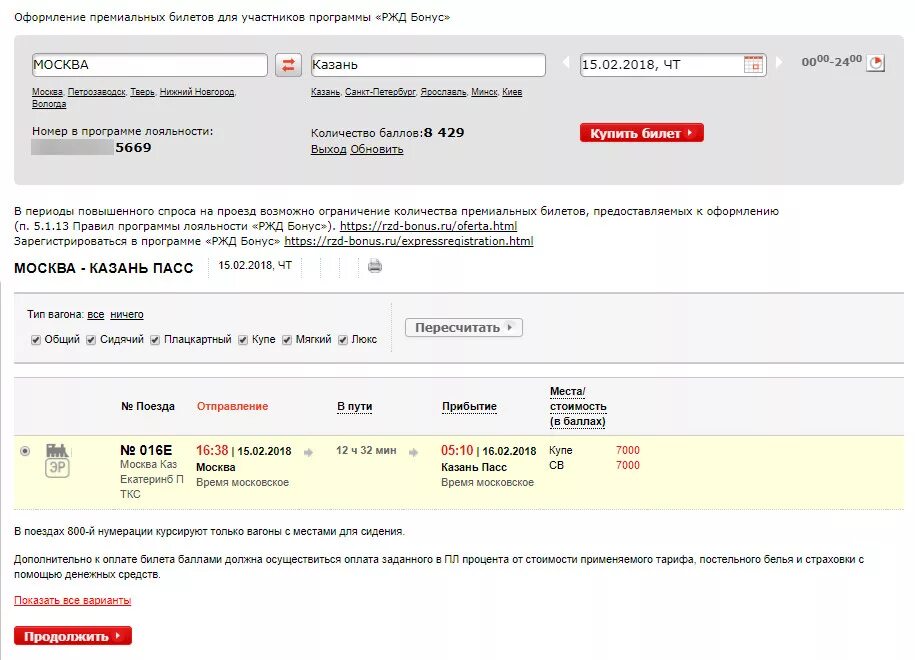Screen dimensions: 915x660
Task: Click the Места/стоимость (в баллах) header
Action: click(578, 406)
